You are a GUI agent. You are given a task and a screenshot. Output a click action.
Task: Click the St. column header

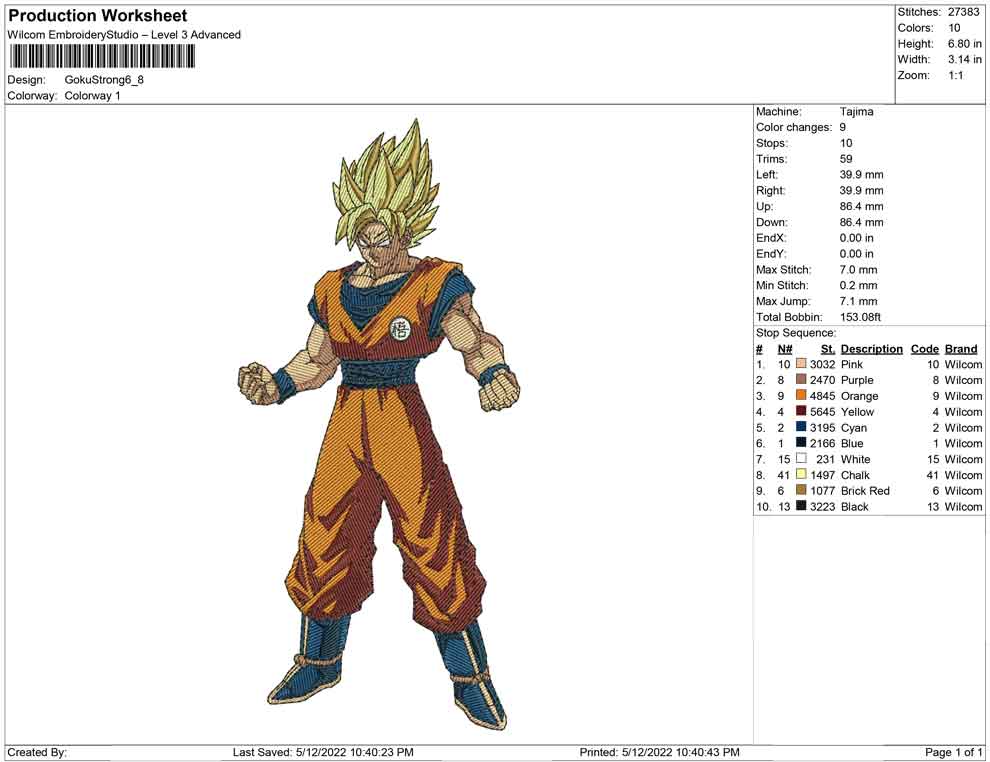click(827, 349)
